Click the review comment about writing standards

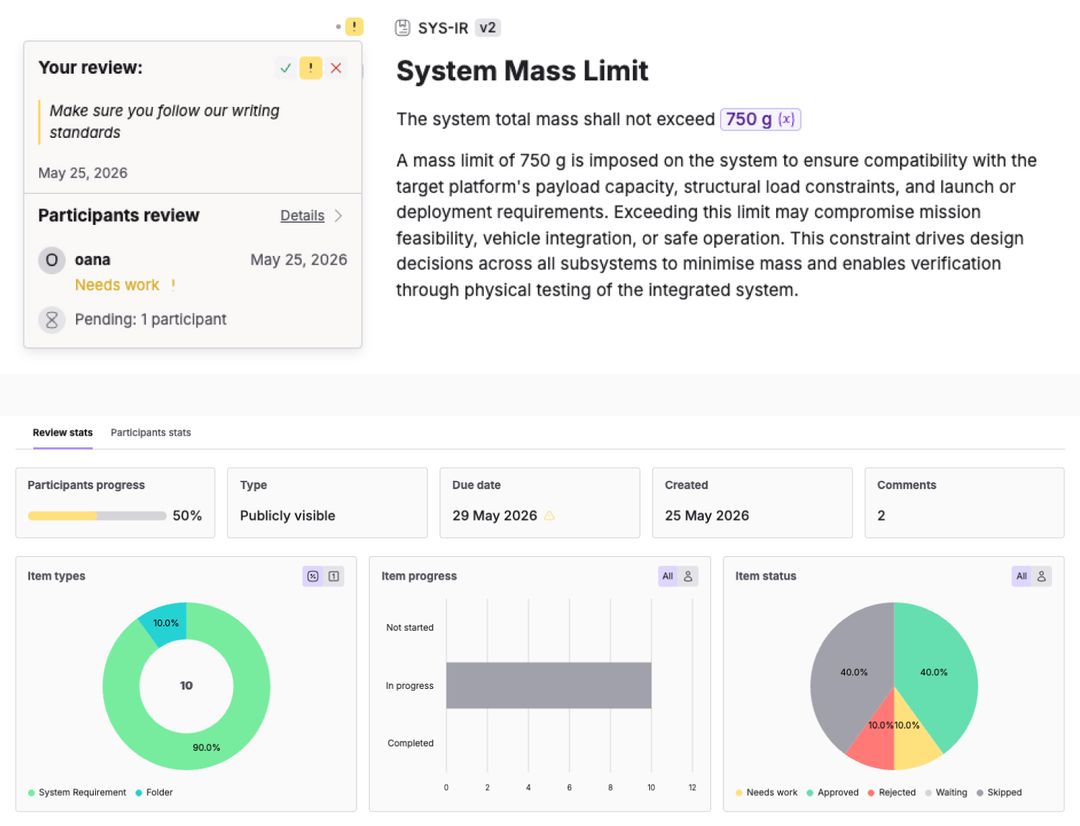point(164,121)
